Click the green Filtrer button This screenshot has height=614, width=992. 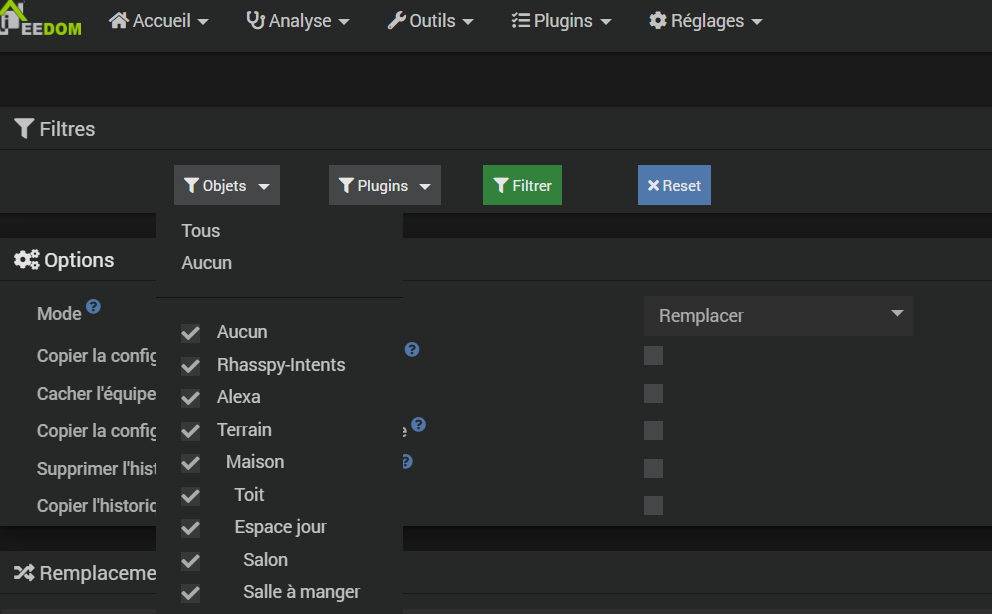[522, 185]
